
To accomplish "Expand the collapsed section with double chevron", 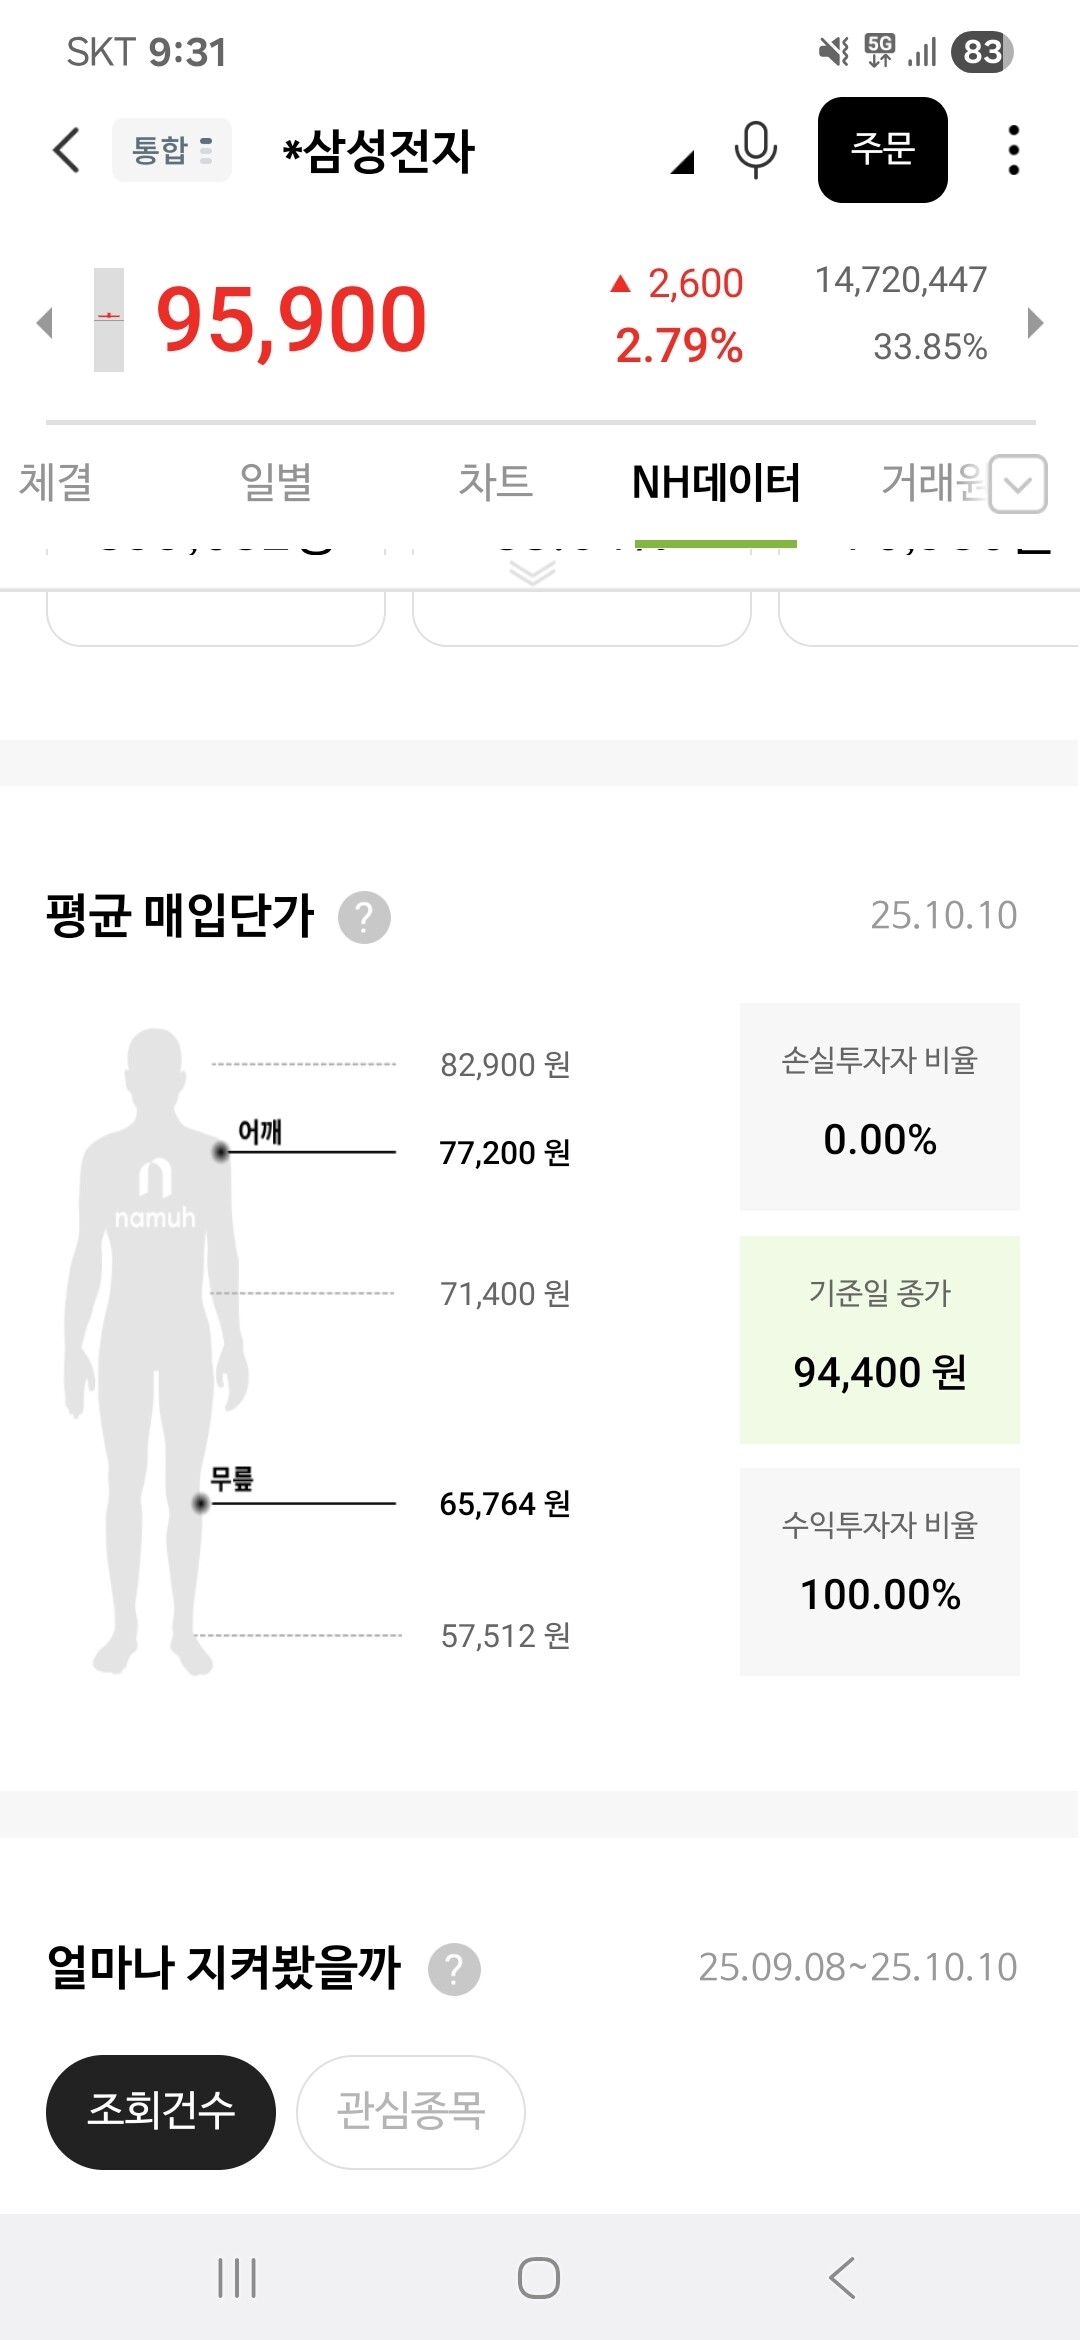I will coord(532,573).
